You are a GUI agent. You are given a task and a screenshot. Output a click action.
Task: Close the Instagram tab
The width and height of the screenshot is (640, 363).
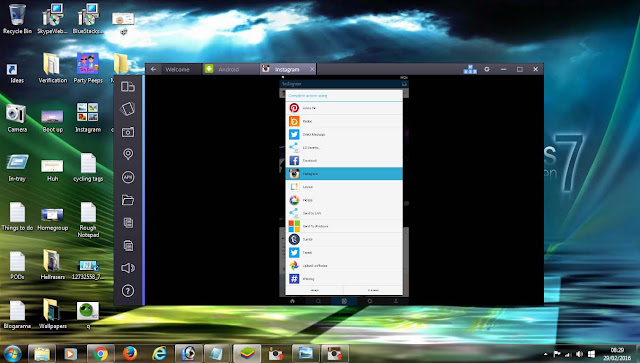click(312, 69)
